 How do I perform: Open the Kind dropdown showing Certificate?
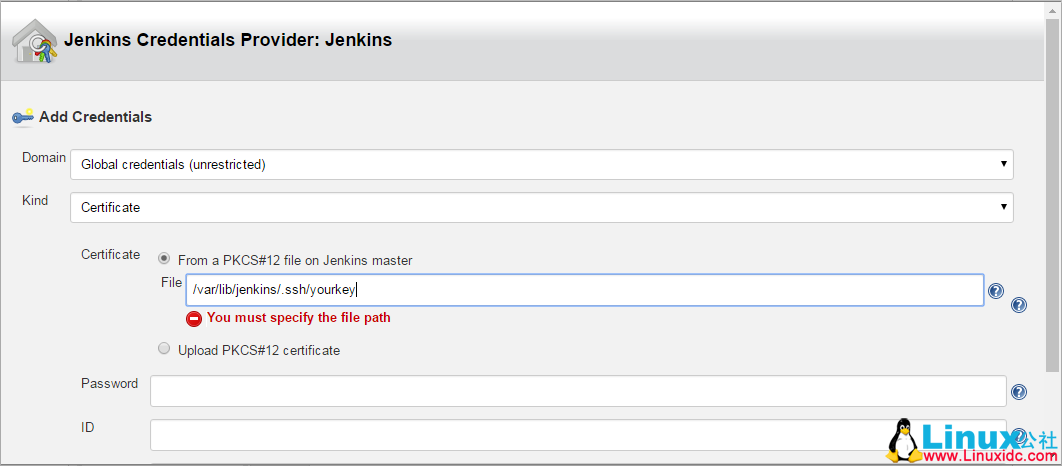click(x=542, y=208)
